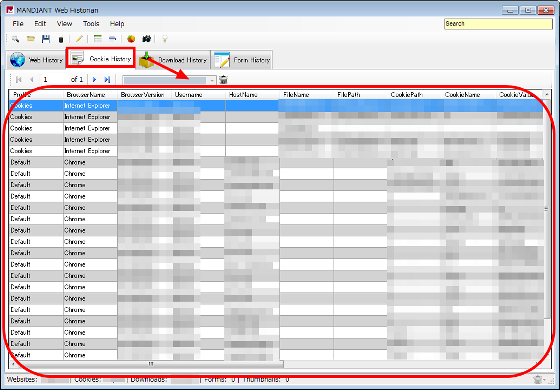Click the lightbulb toolbar icon
Viewport: 560px width, 390px height.
coord(165,39)
